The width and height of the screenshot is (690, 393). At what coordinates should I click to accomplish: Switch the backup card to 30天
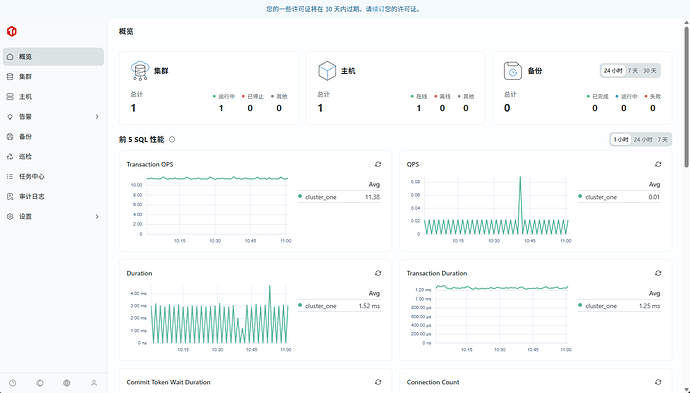point(650,71)
